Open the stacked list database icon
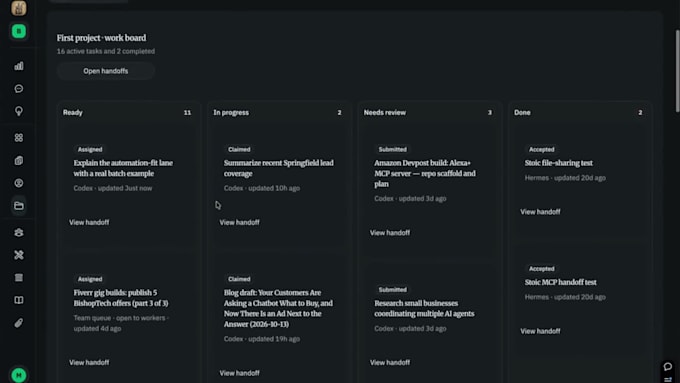The width and height of the screenshot is (680, 383). pyautogui.click(x=19, y=278)
